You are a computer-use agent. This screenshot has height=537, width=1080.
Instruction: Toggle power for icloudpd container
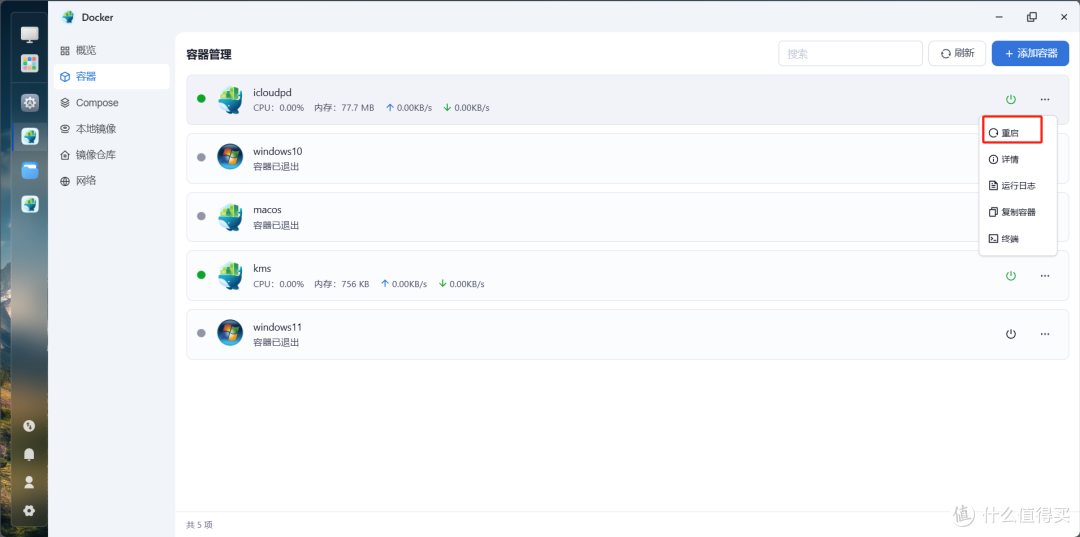pyautogui.click(x=1010, y=100)
